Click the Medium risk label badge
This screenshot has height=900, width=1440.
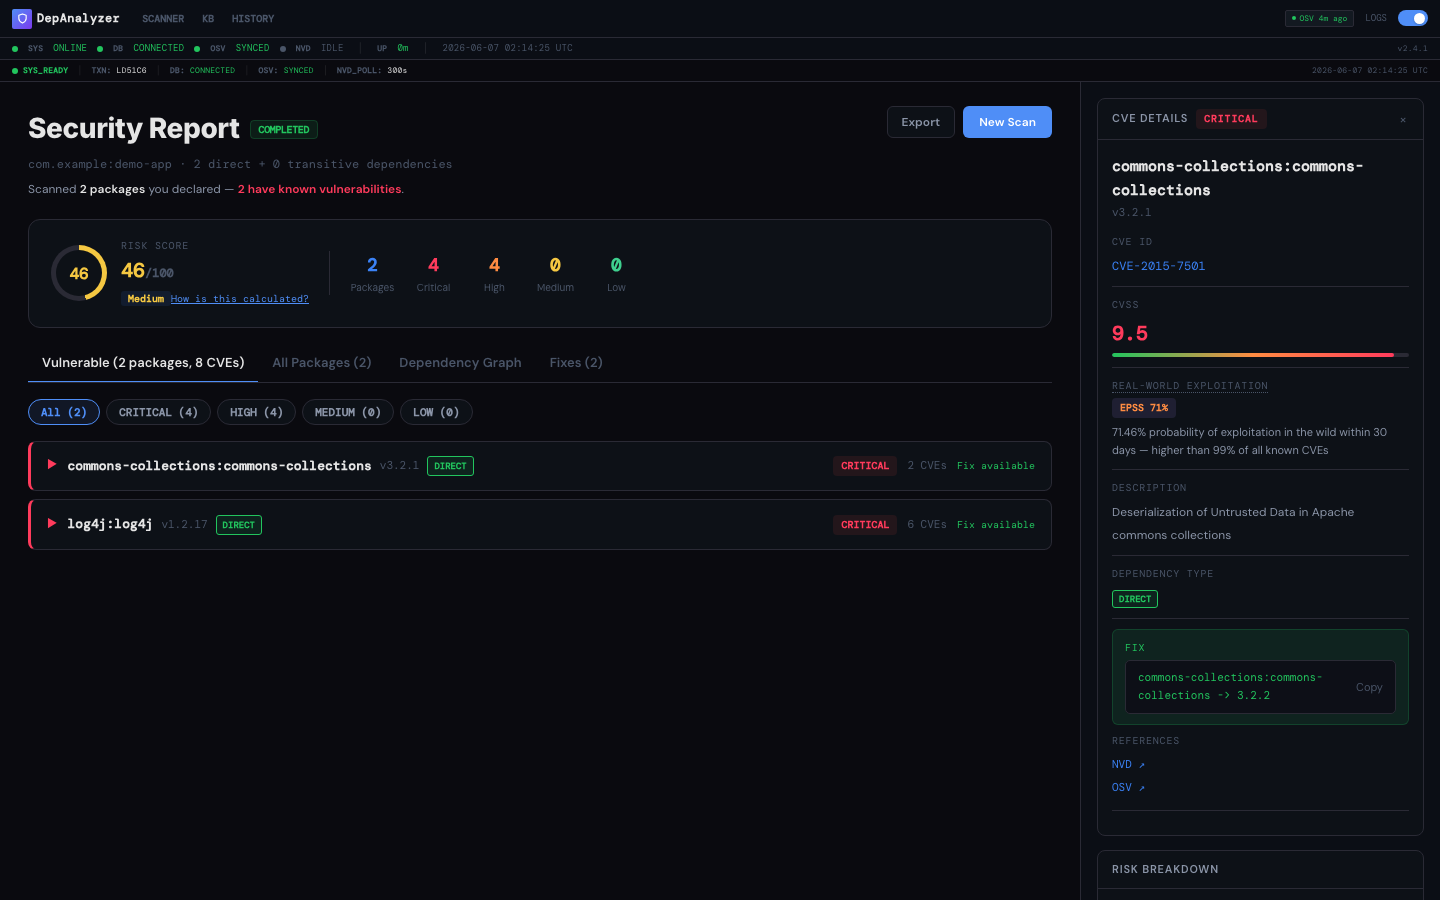145,299
